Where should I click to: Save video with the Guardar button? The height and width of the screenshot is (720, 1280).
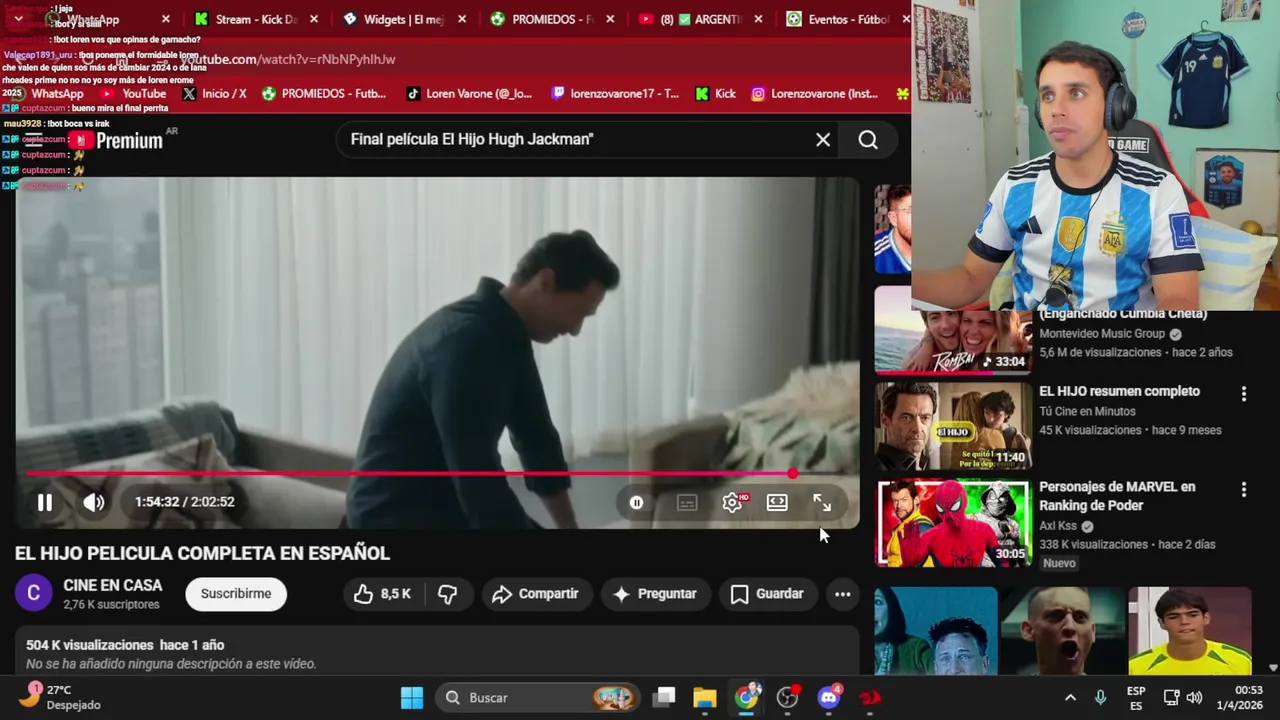point(767,594)
